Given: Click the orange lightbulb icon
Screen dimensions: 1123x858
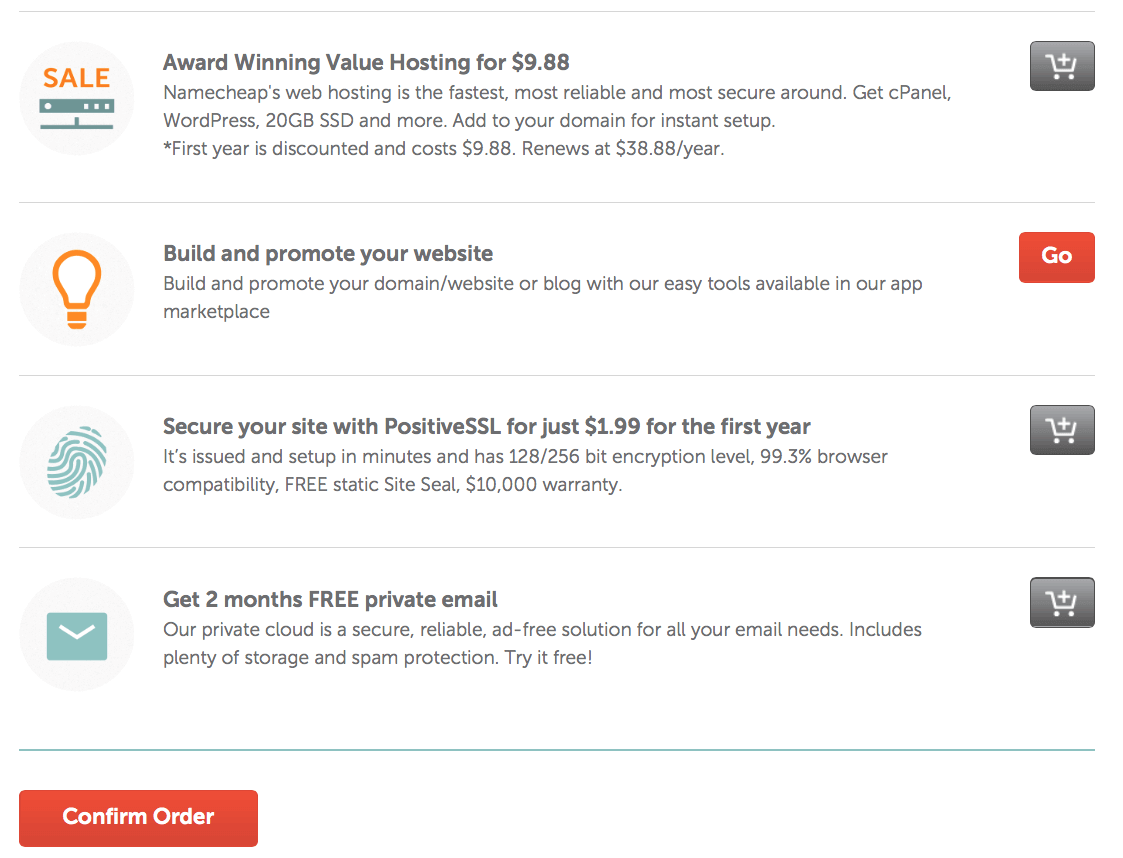Looking at the screenshot, I should 77,289.
